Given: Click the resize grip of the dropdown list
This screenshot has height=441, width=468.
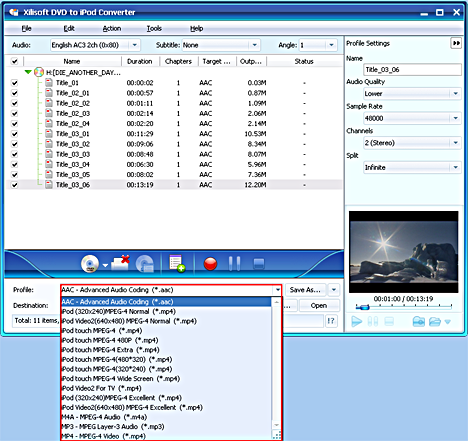Looking at the screenshot, I should [277, 435].
